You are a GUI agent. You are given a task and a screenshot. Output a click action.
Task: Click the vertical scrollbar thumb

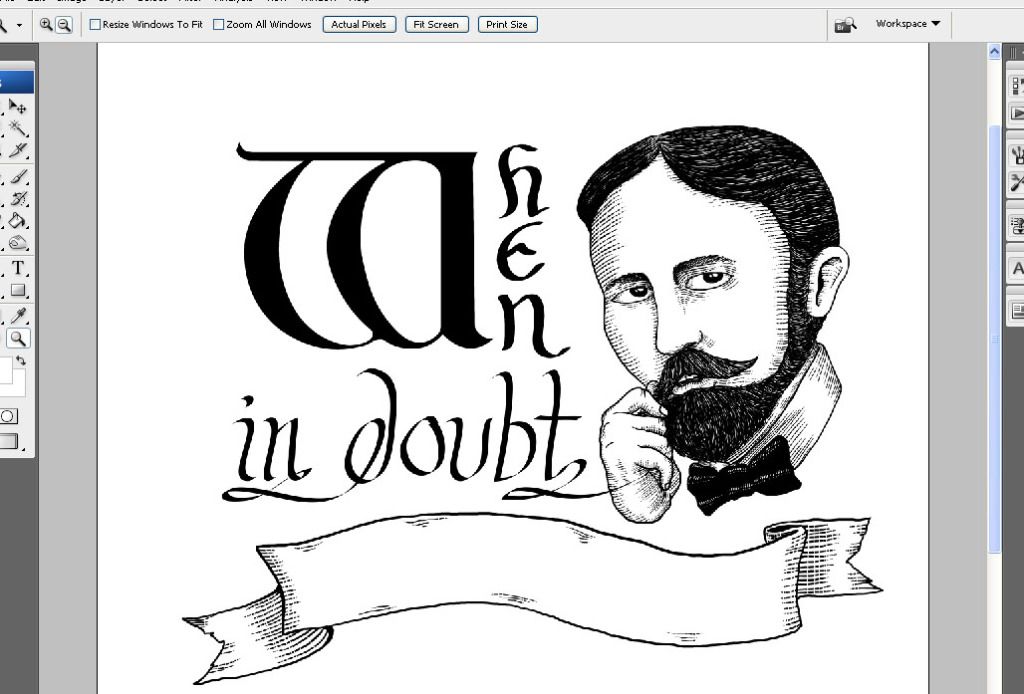coord(995,339)
